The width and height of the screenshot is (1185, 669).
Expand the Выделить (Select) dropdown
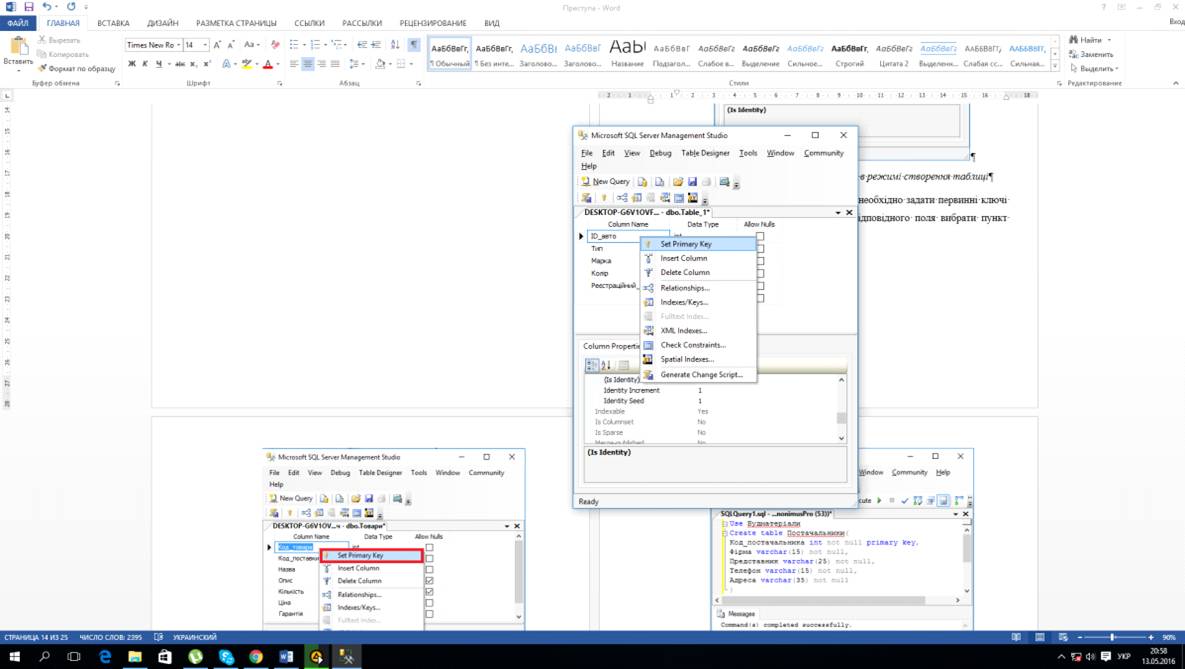tap(1098, 69)
